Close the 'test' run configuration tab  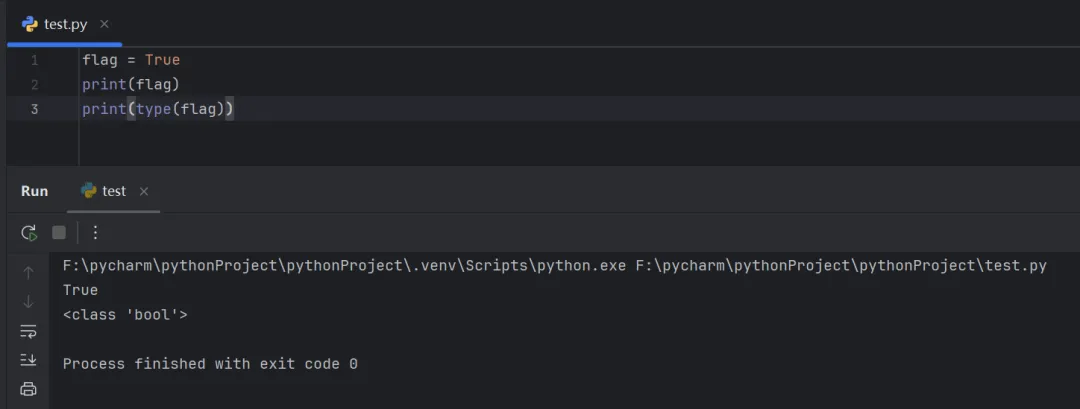[x=144, y=191]
